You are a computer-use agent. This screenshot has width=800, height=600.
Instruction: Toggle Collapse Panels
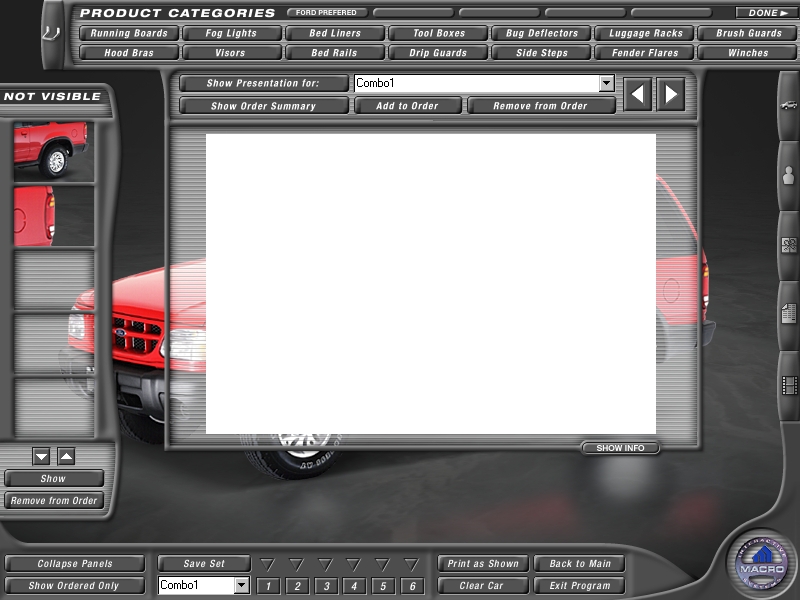pos(75,564)
